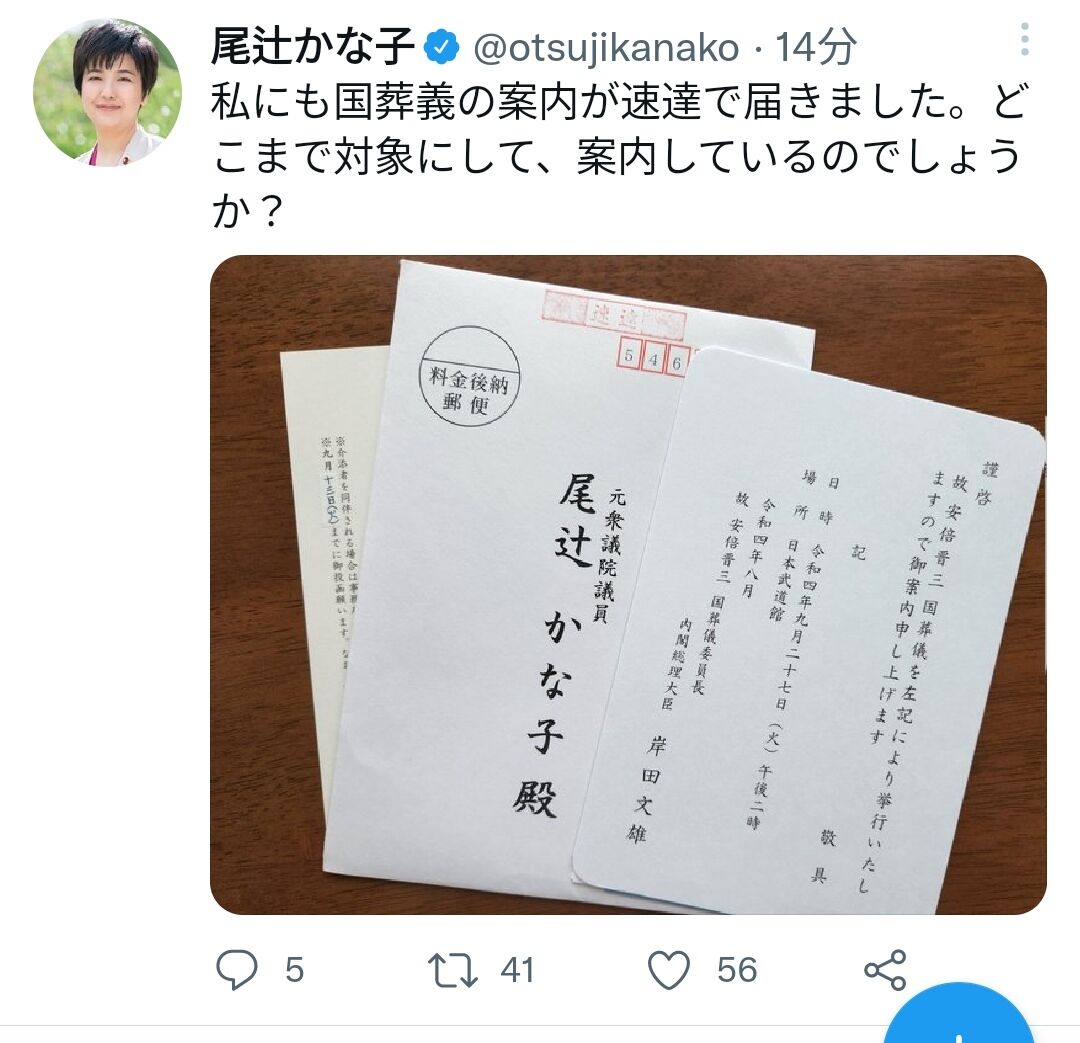Tap the retweet count 41
The width and height of the screenshot is (1080, 1043).
tap(517, 970)
